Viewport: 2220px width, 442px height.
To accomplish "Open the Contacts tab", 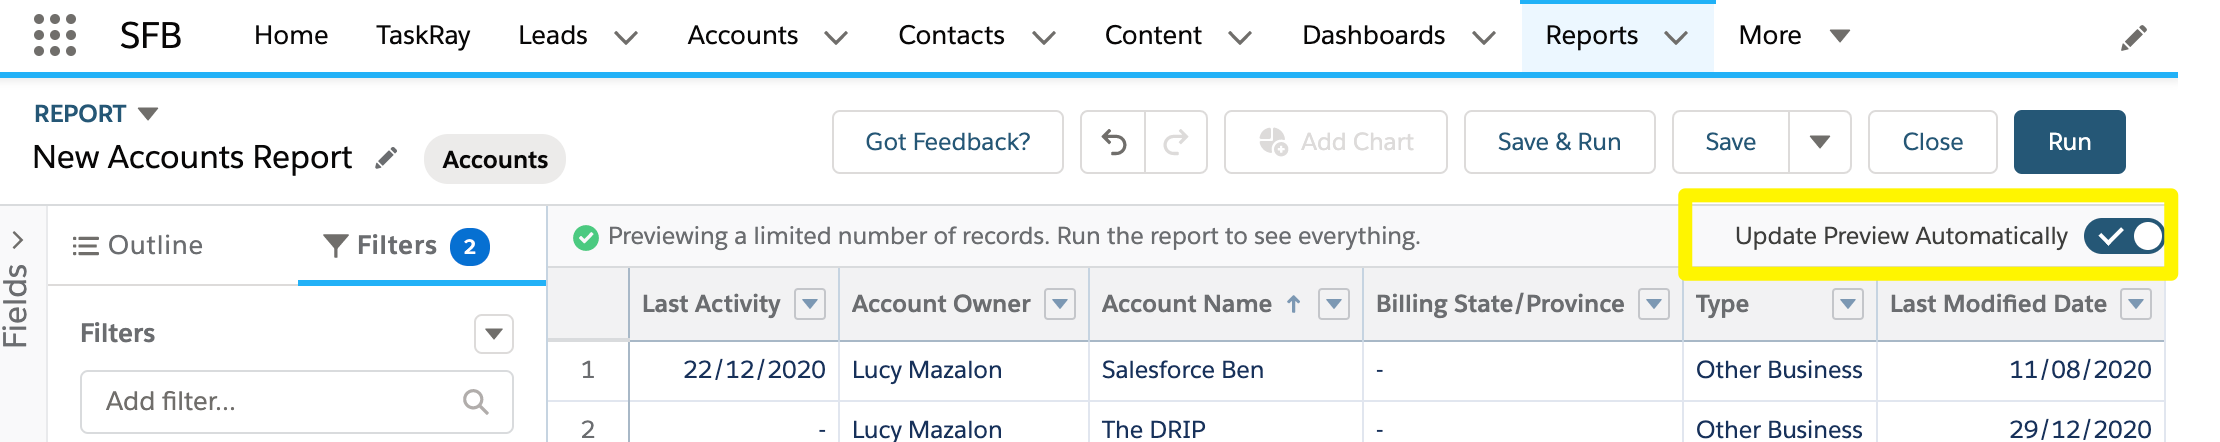I will coord(951,36).
